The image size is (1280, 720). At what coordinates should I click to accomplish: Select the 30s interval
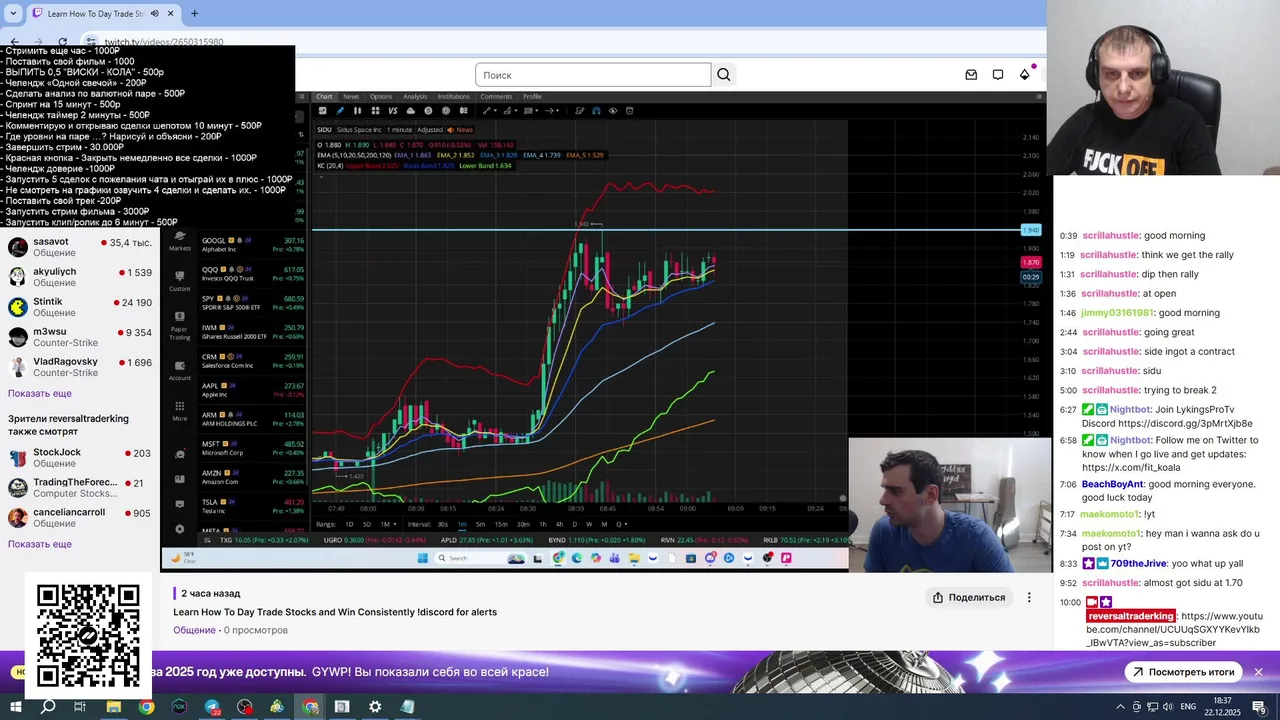tap(443, 524)
